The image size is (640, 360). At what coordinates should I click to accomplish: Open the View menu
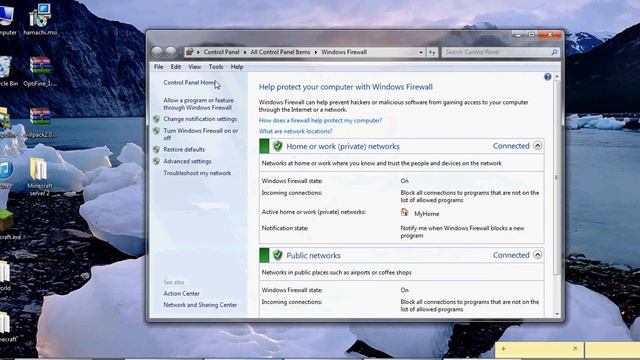tap(194, 67)
